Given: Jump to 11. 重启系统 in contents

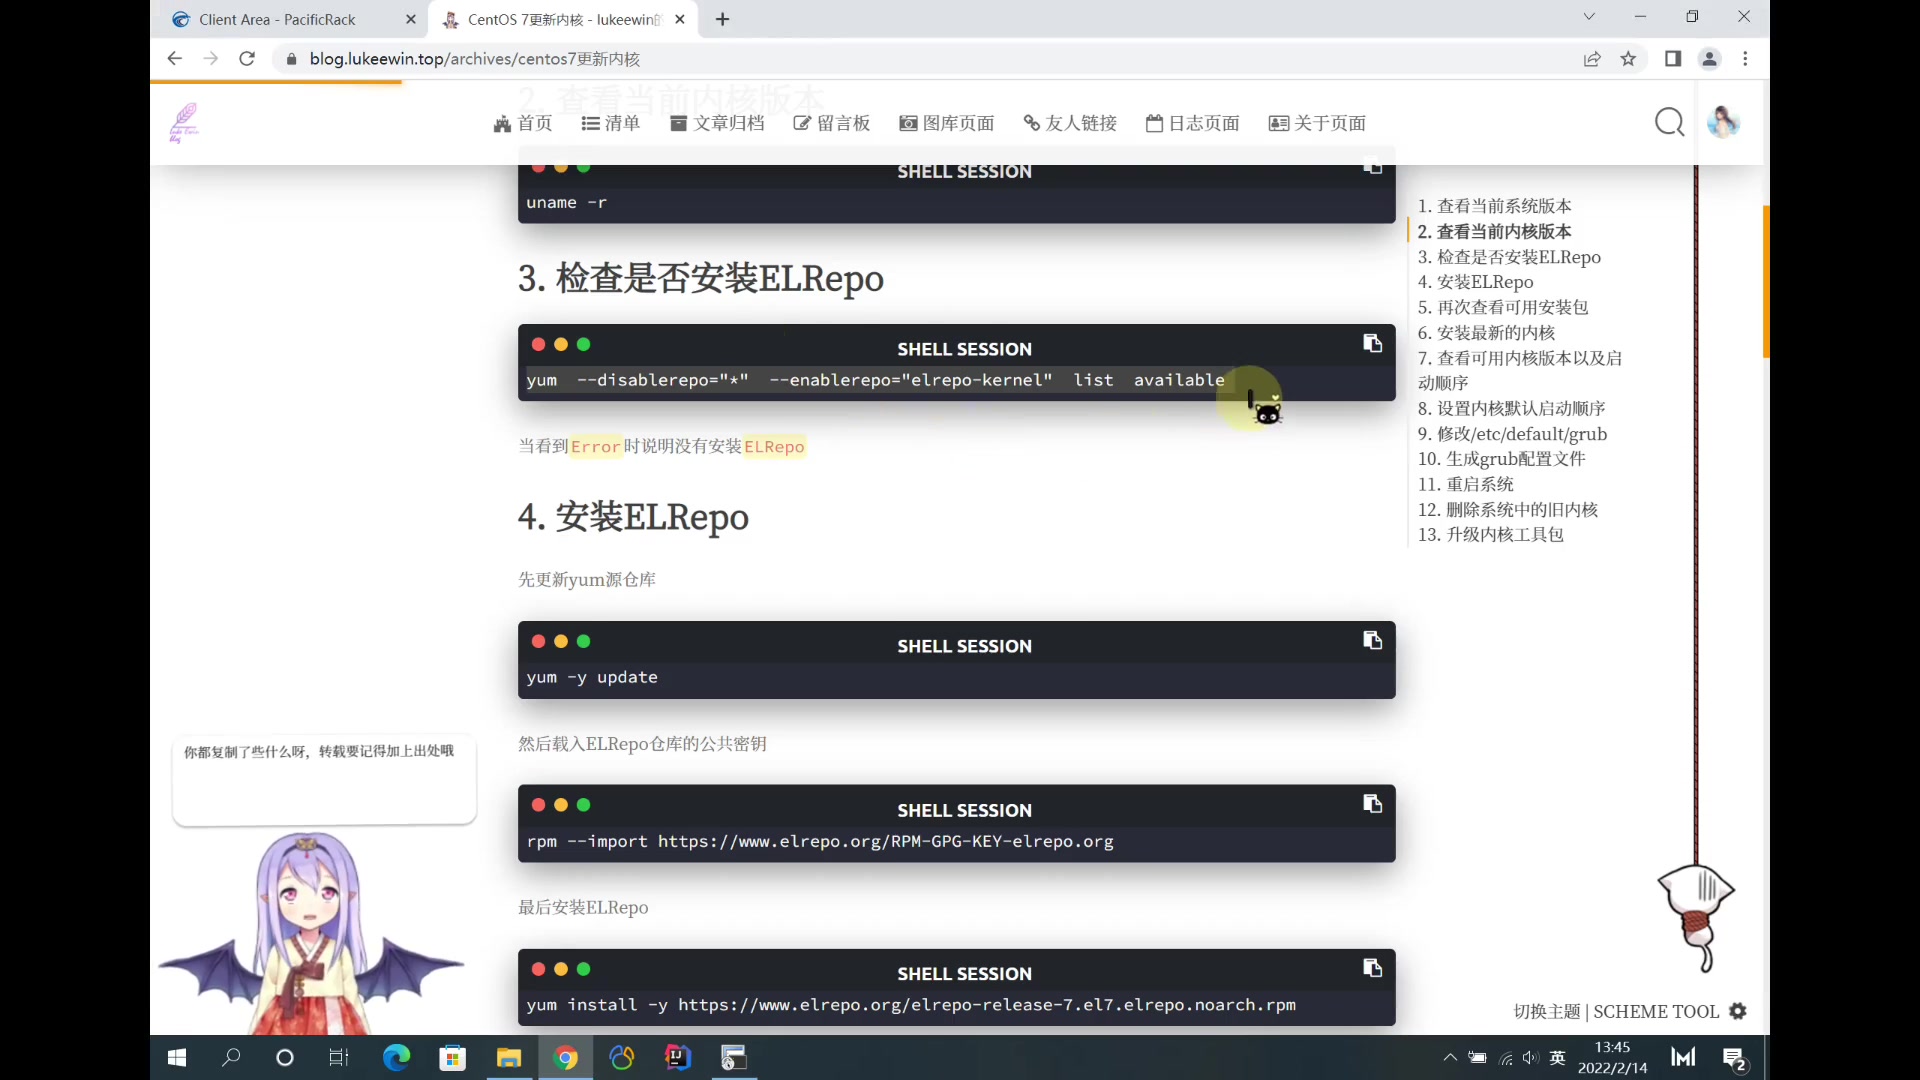Looking at the screenshot, I should tap(1466, 484).
